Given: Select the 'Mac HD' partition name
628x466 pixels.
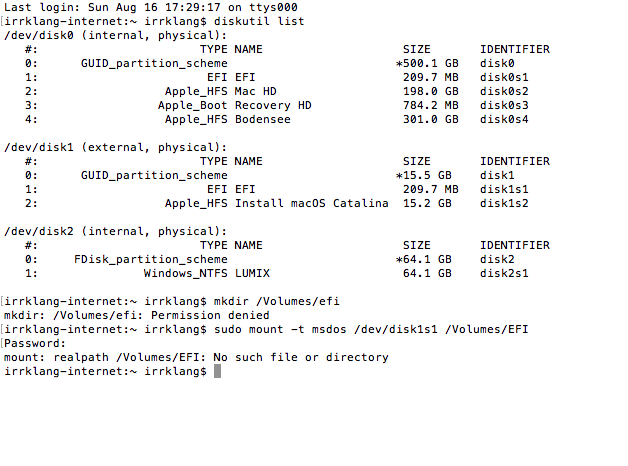Looking at the screenshot, I should [x=259, y=91].
